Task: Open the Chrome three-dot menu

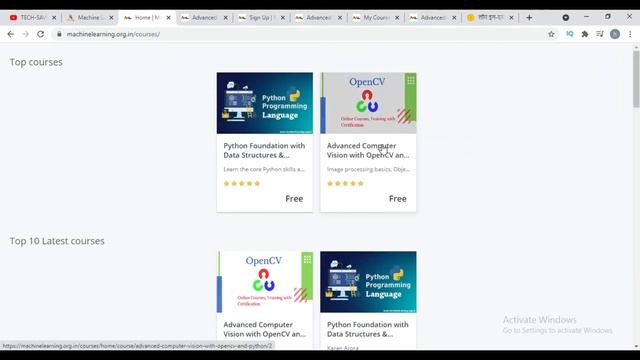Action: [x=630, y=34]
